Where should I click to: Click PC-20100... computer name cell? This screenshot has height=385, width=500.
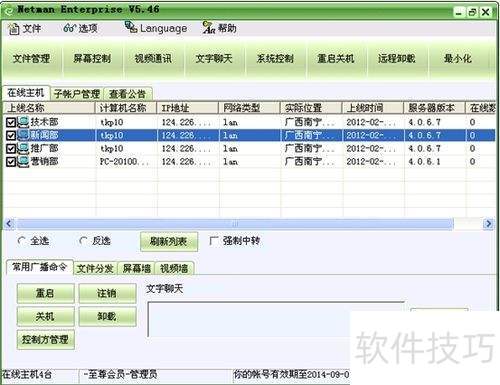point(125,162)
